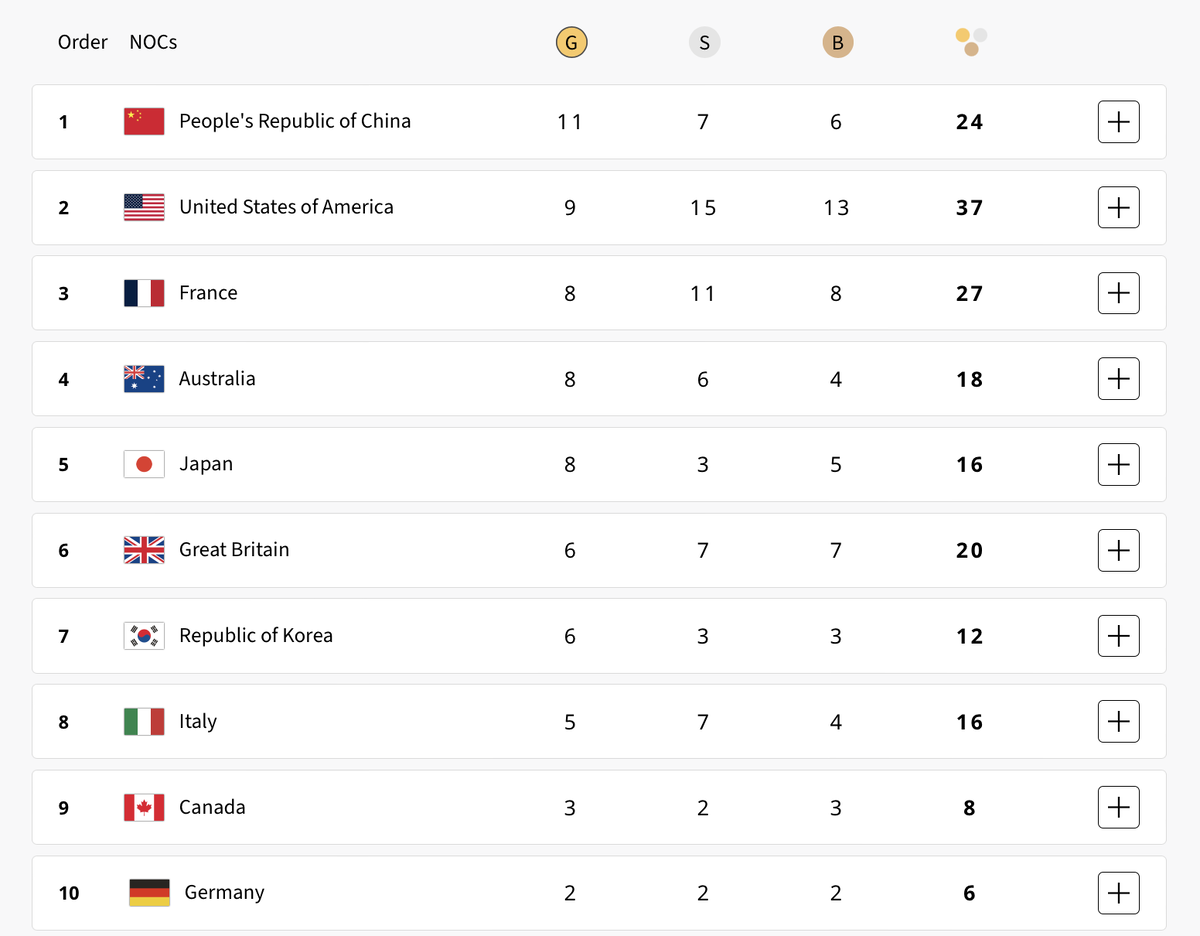Expand Great Britain's row with plus
Viewport: 1200px width, 936px height.
1118,550
